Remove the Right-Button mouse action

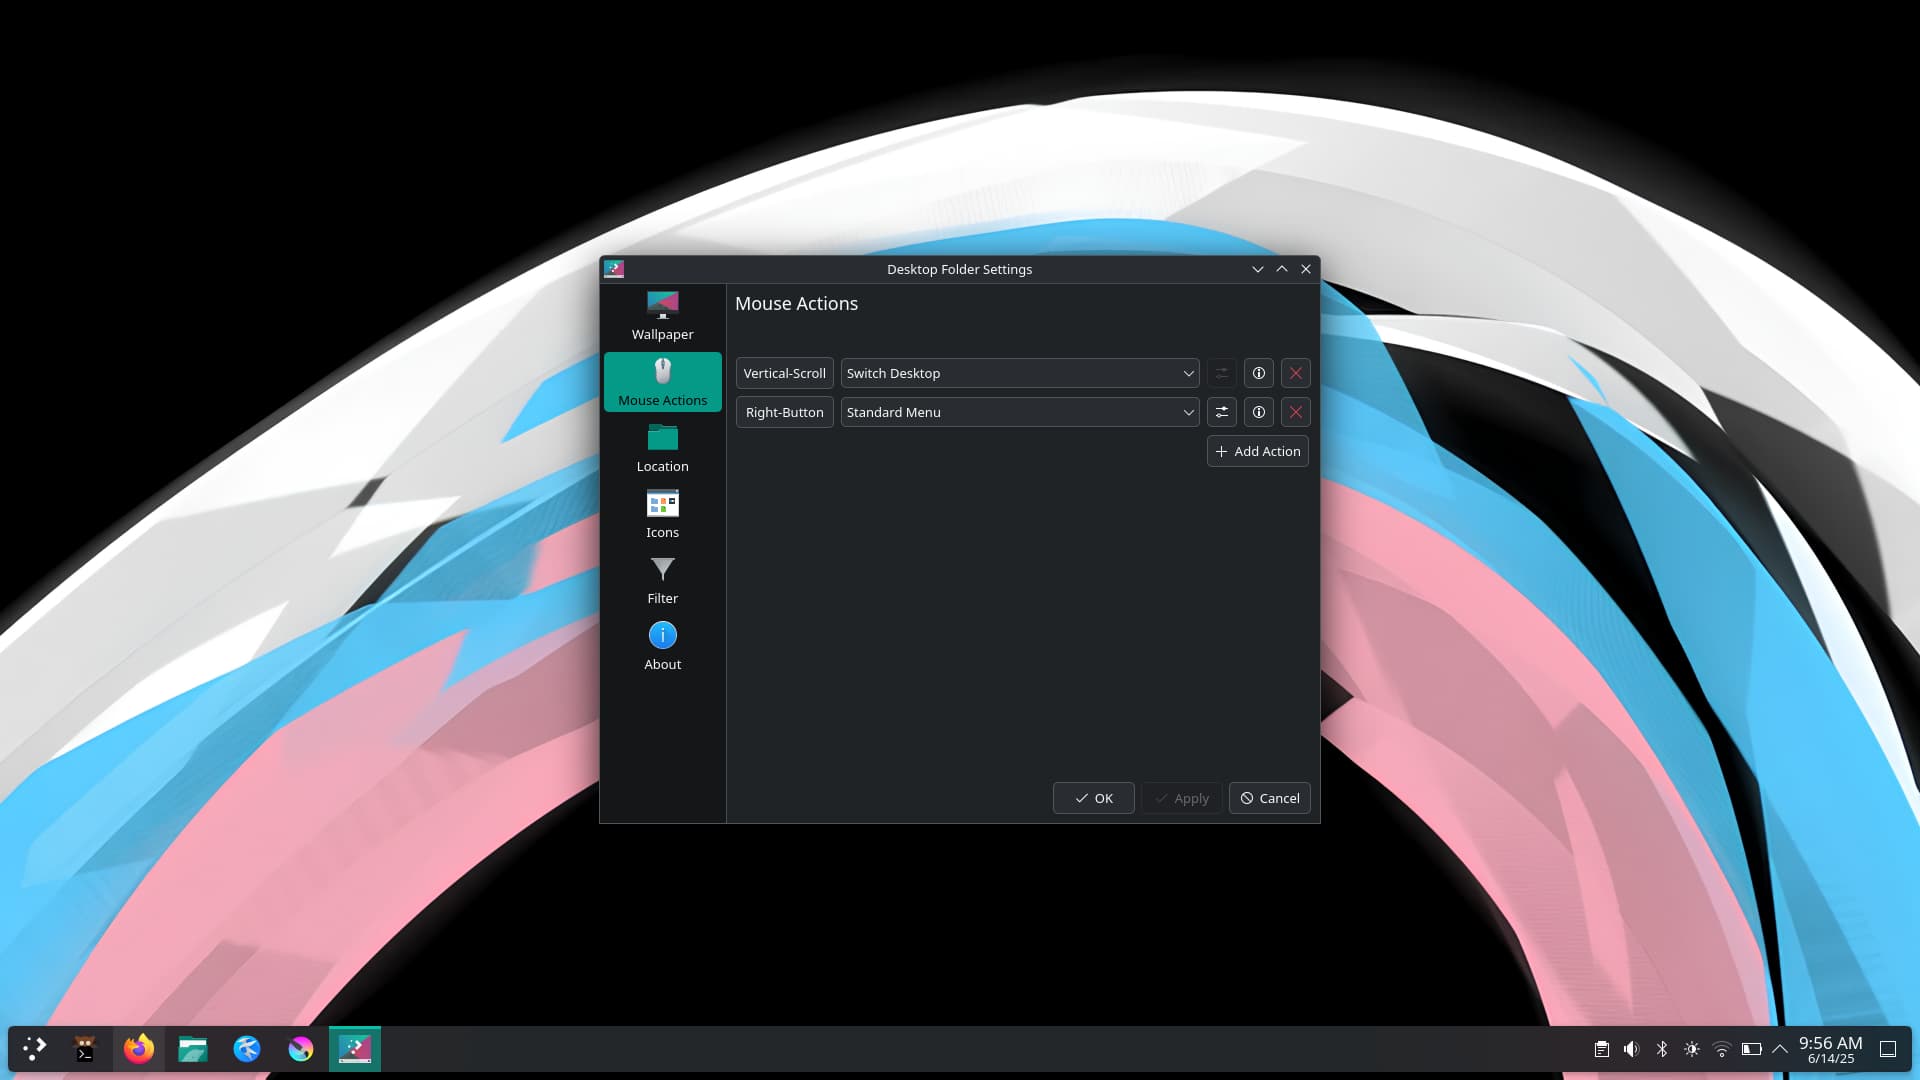[x=1295, y=412]
